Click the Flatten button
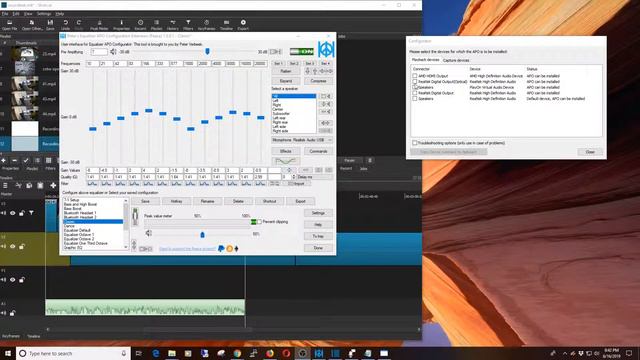This screenshot has width=640, height=360. click(x=286, y=71)
